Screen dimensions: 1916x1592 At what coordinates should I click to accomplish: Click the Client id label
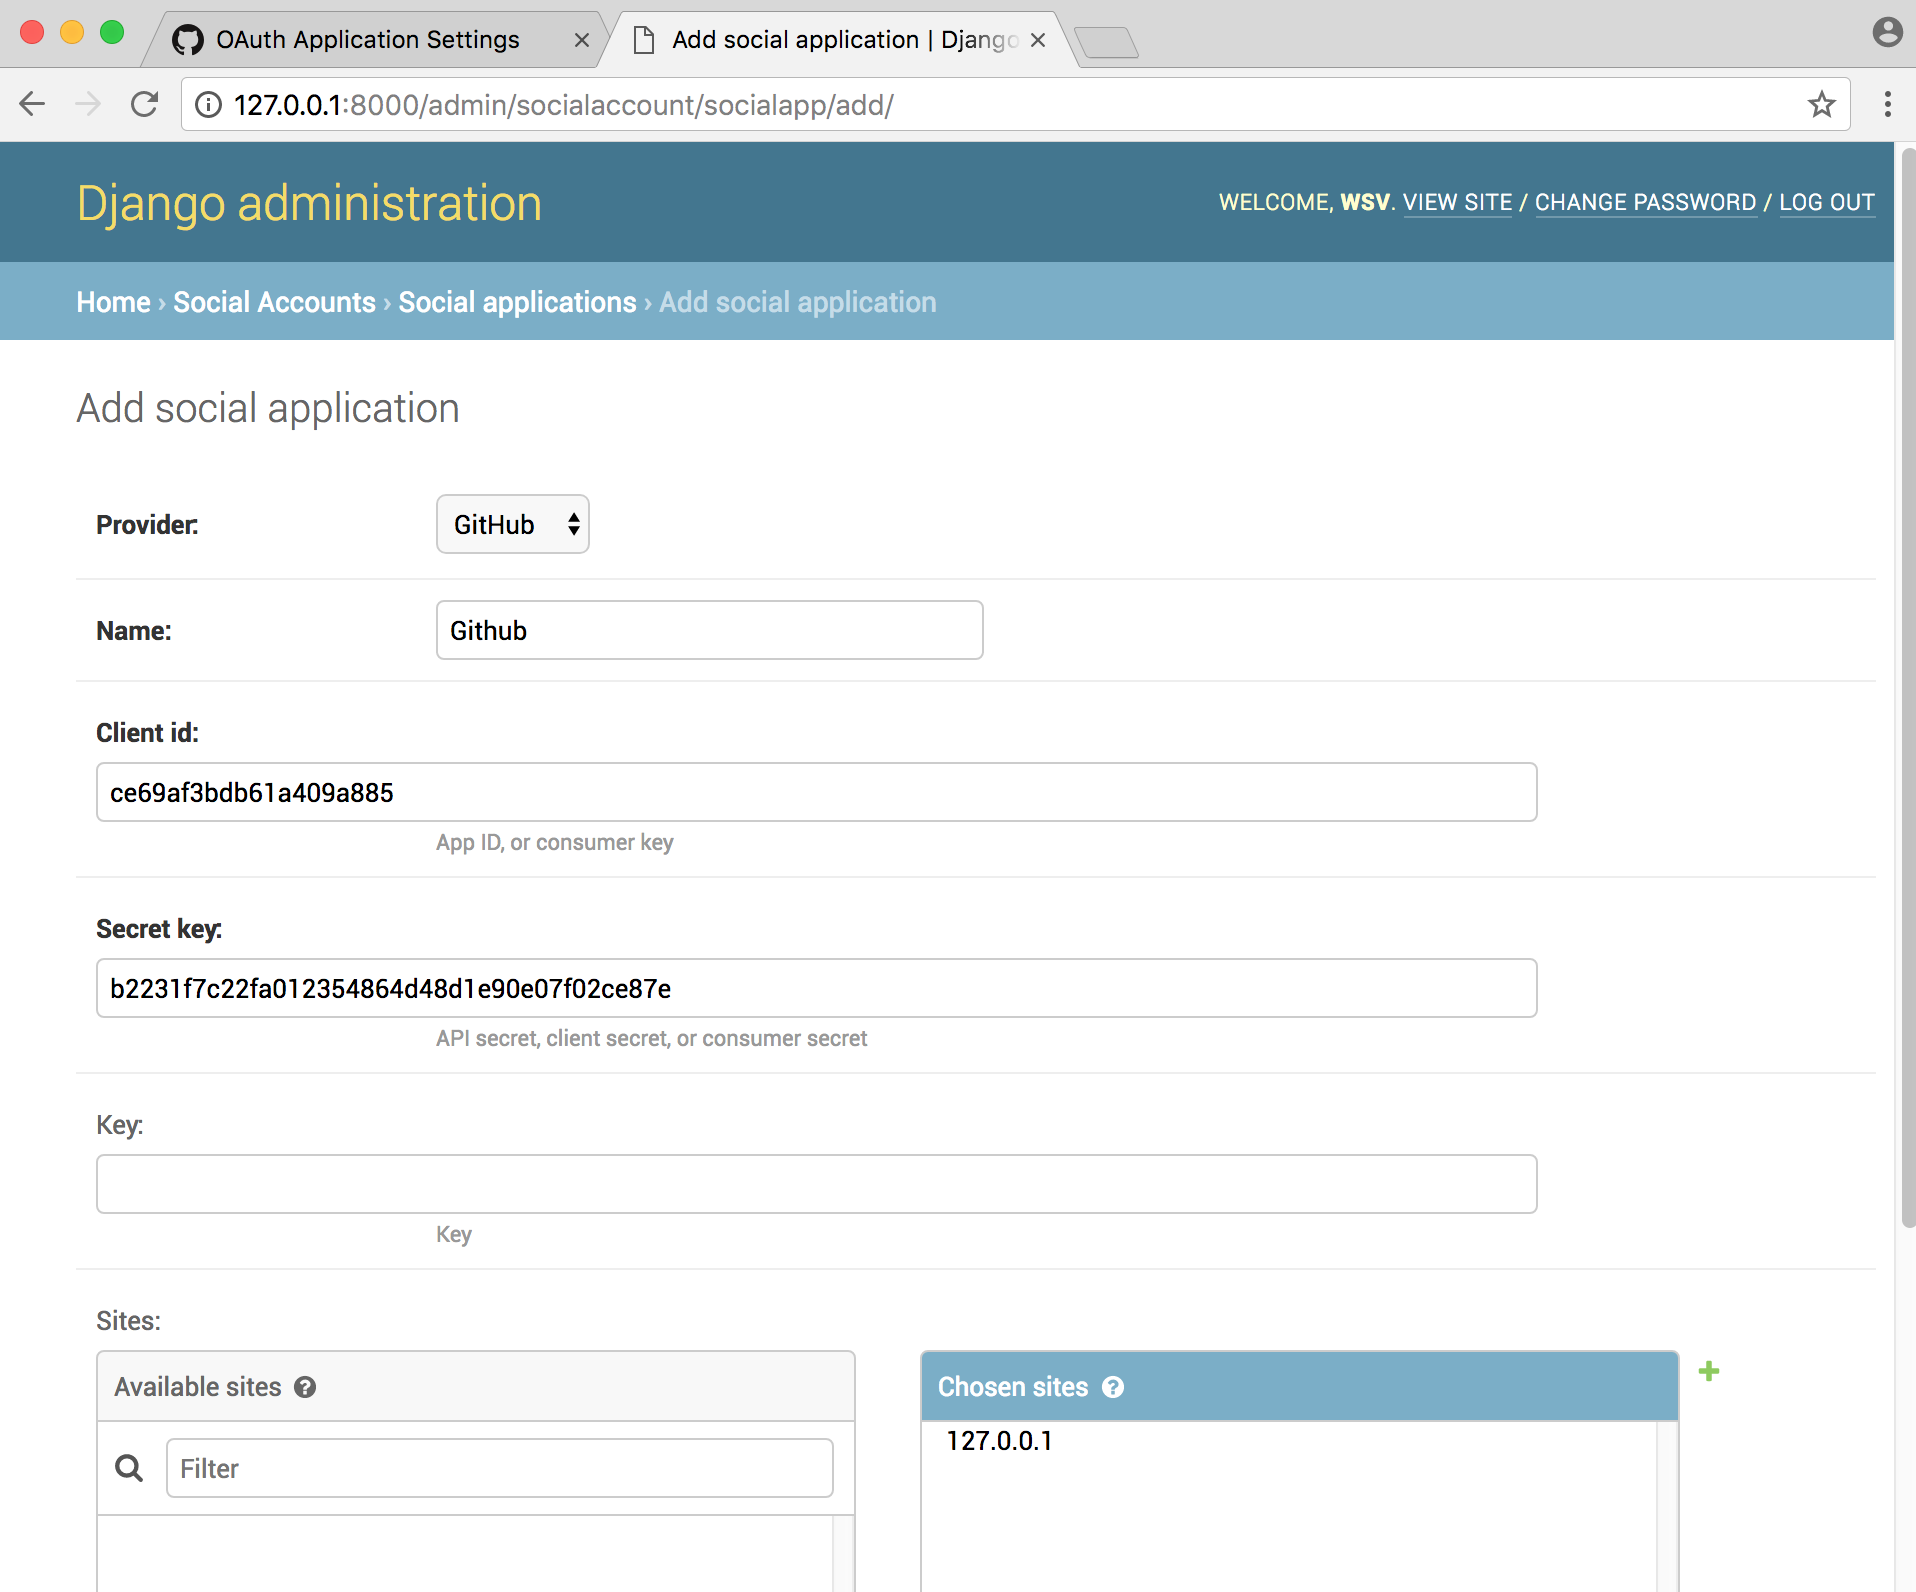click(147, 733)
